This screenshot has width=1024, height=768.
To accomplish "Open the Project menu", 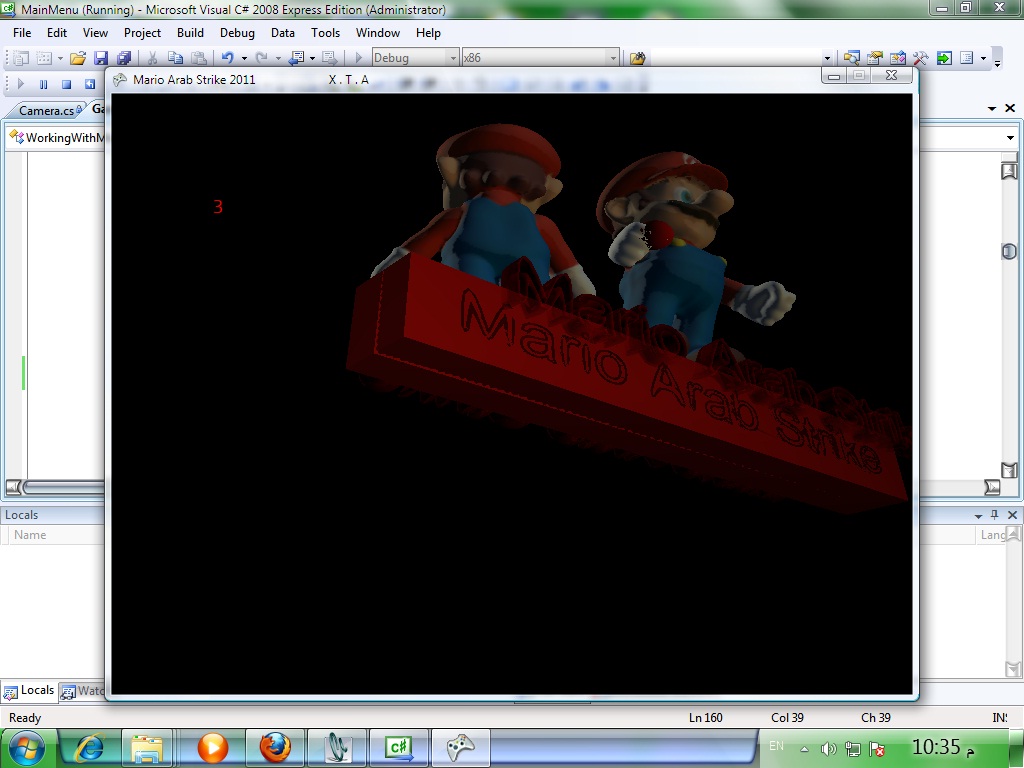I will click(142, 33).
